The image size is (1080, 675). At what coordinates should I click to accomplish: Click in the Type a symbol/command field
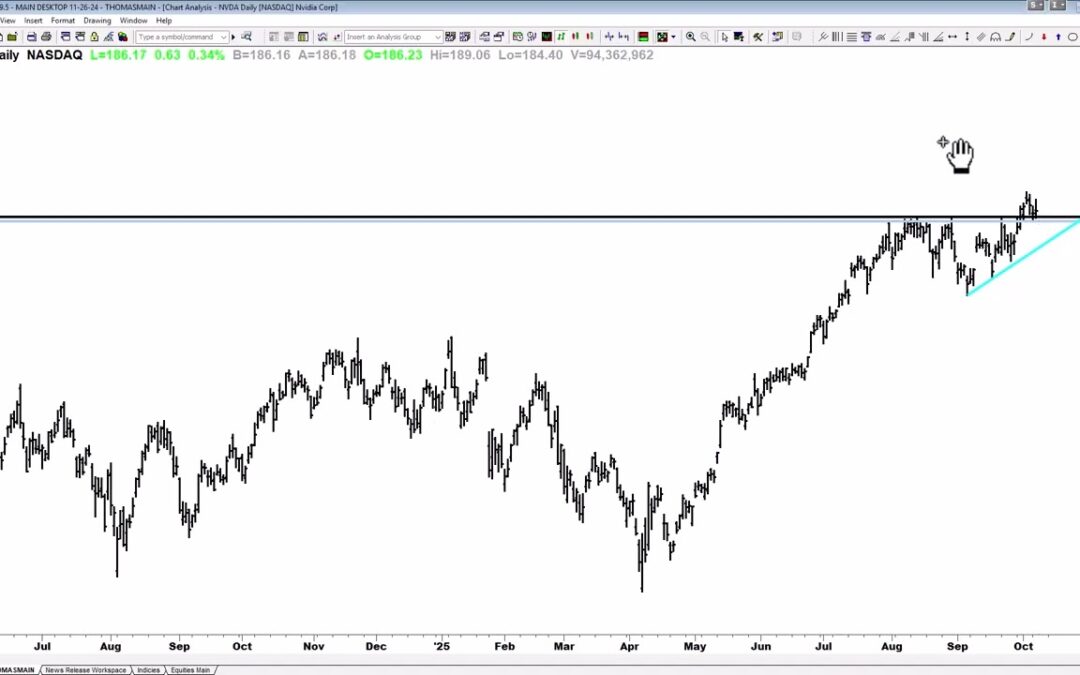pos(175,37)
